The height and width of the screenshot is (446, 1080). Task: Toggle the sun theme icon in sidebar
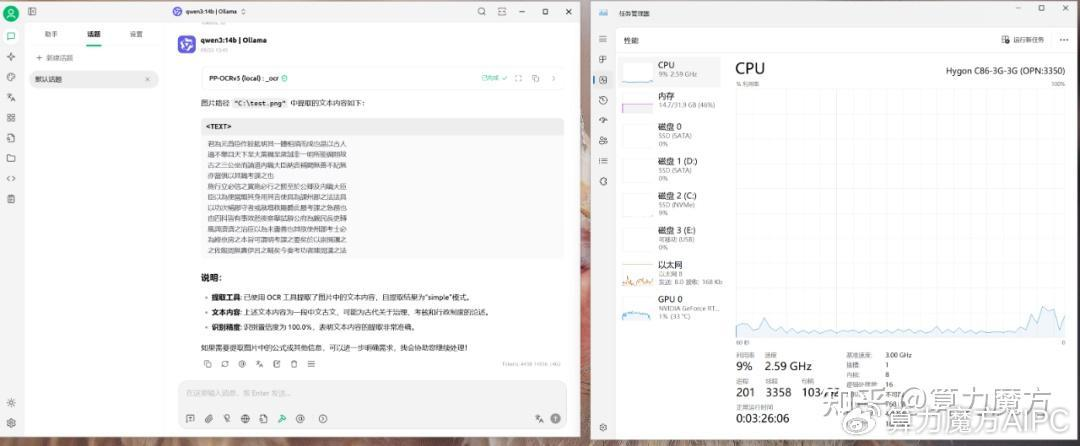click(x=11, y=403)
